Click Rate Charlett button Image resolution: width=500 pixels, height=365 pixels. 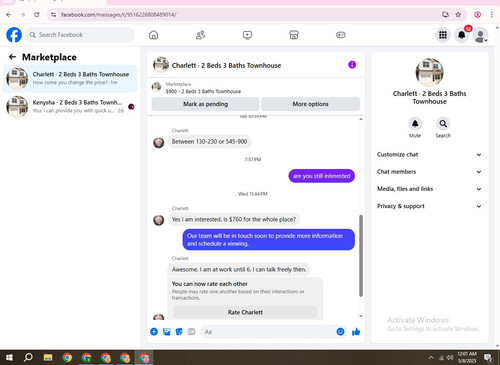[245, 312]
